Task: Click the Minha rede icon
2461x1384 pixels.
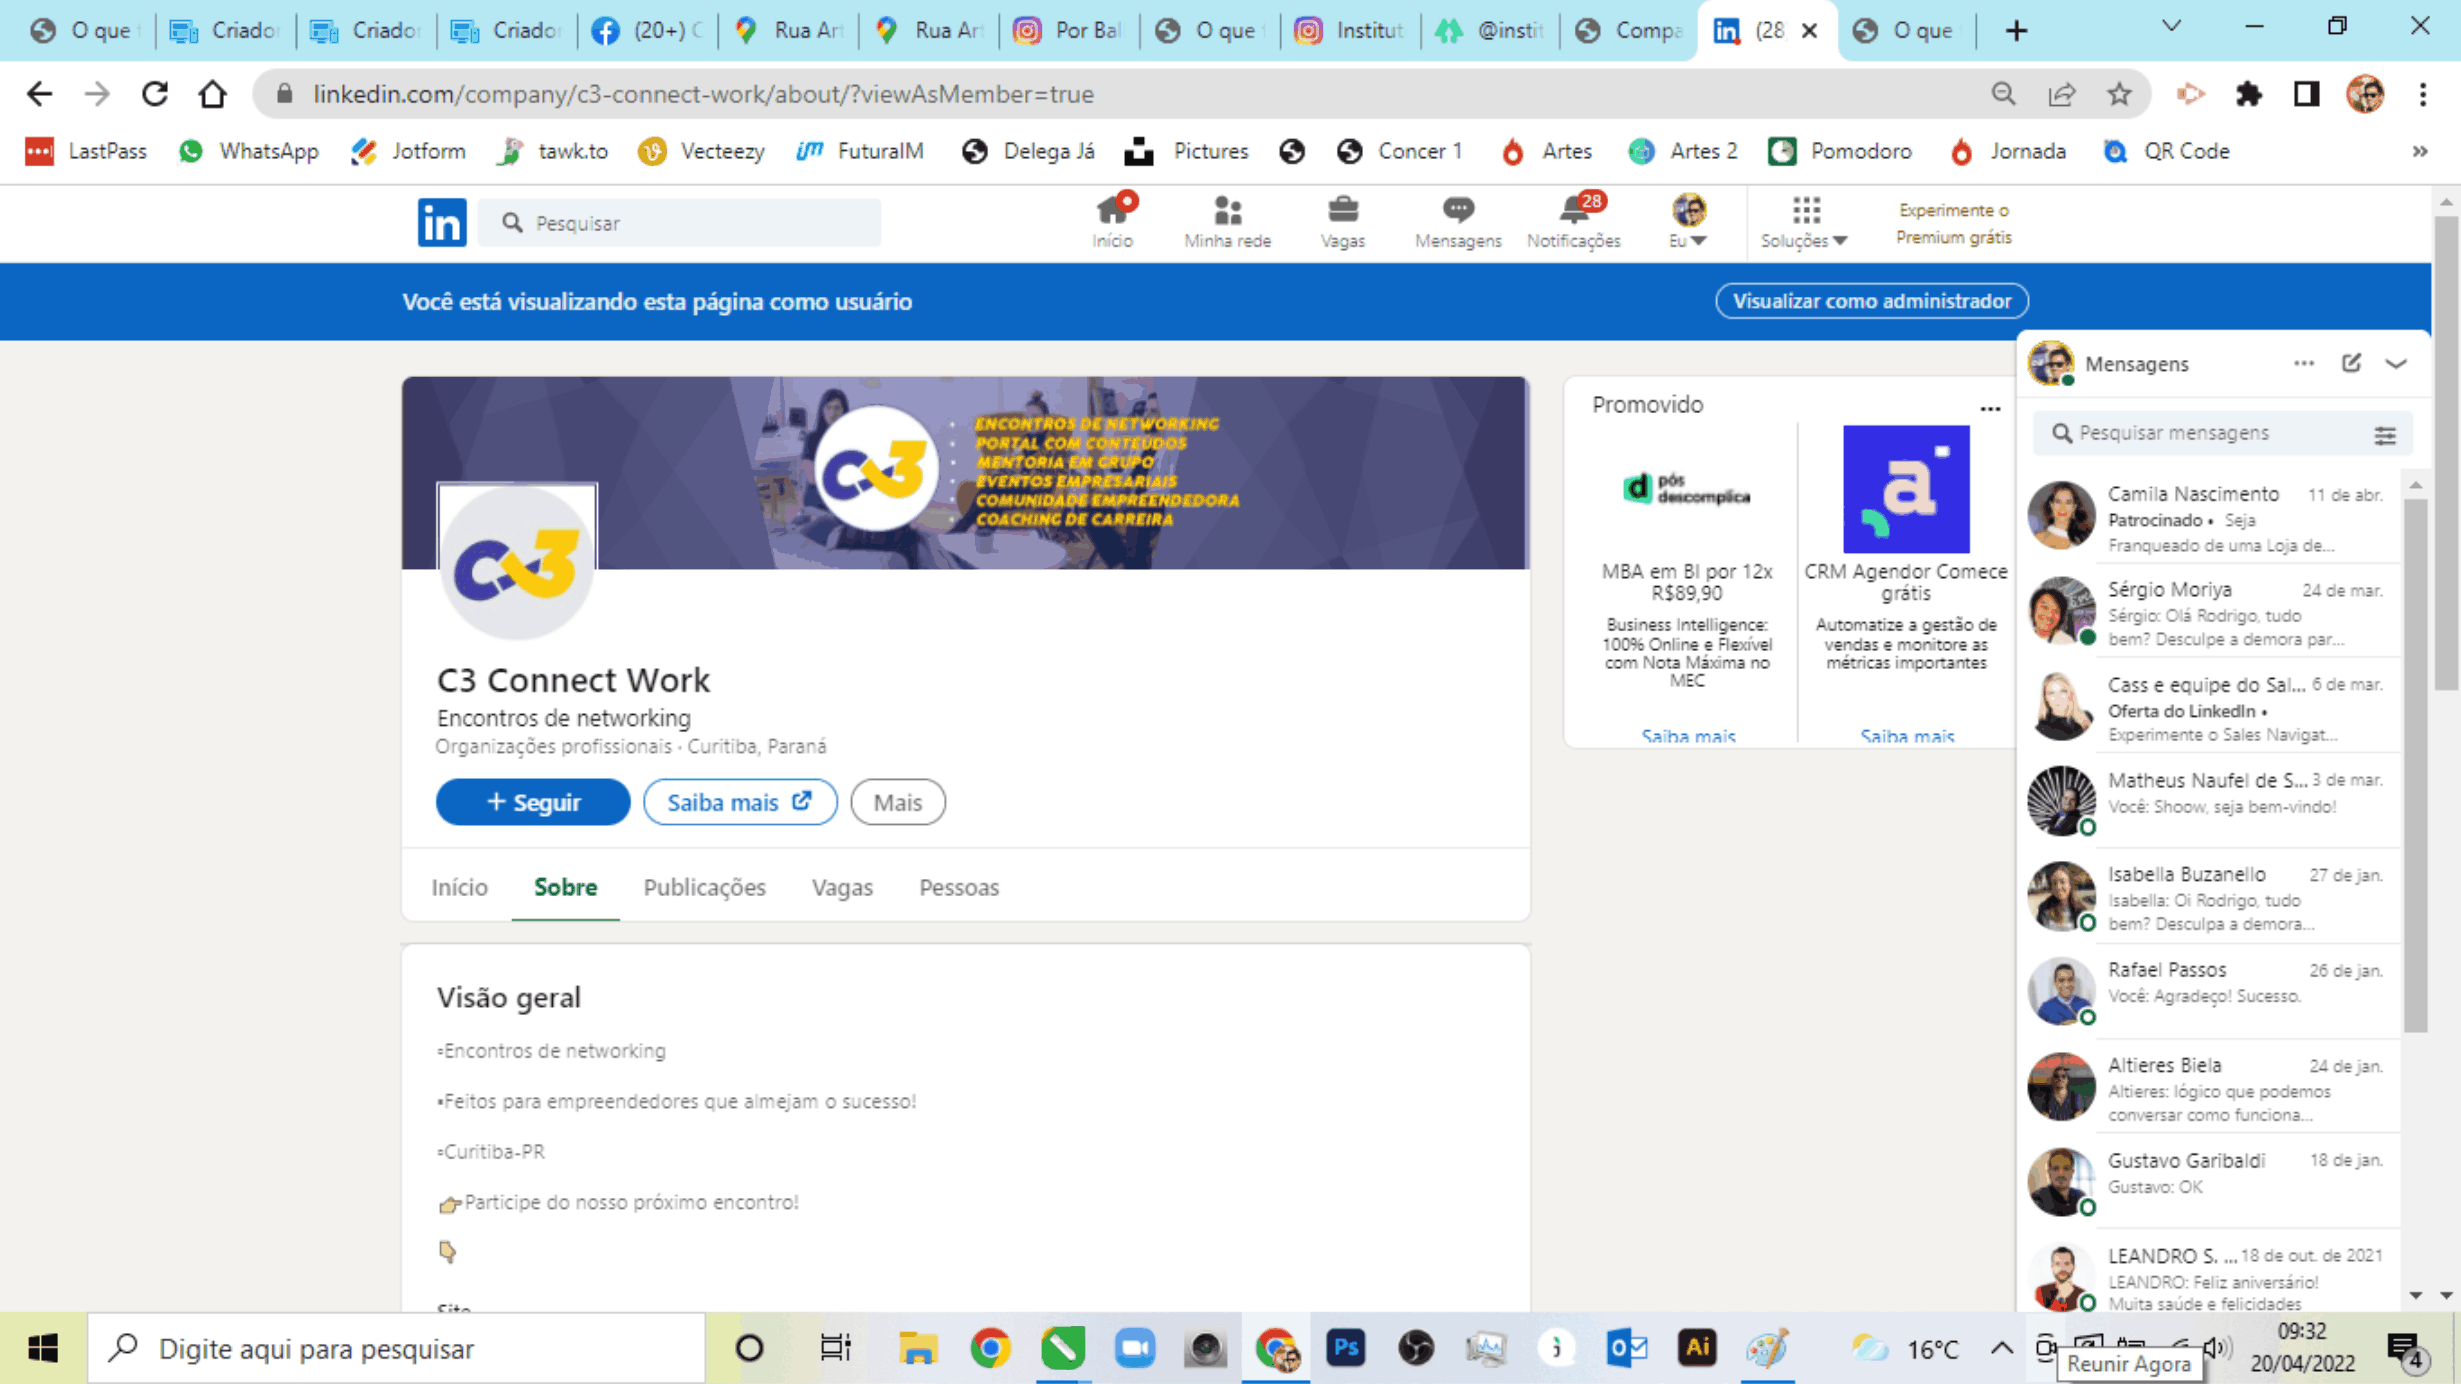Action: coord(1228,212)
